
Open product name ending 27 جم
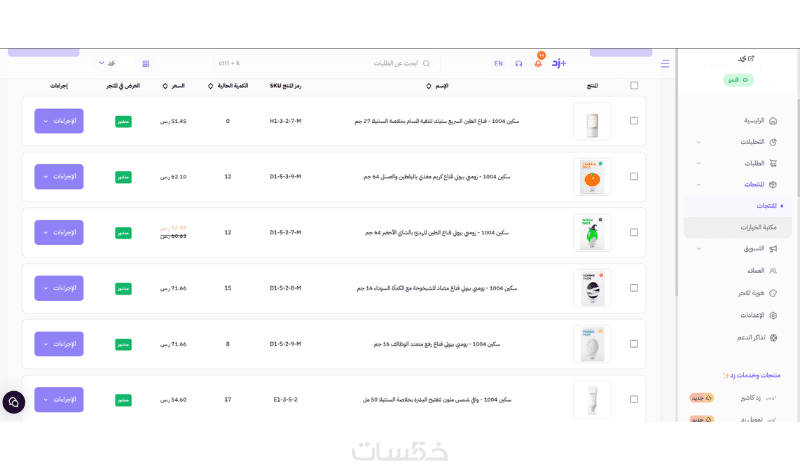(x=437, y=121)
